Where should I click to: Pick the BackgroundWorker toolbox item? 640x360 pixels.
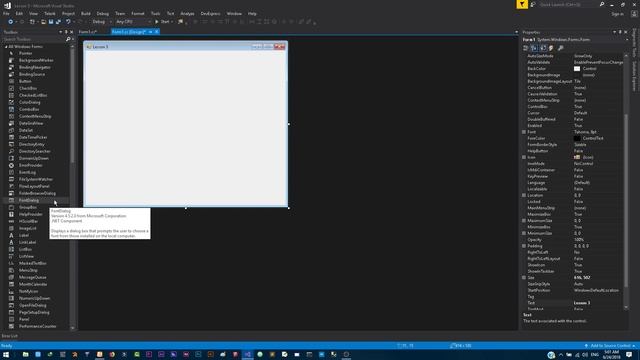[x=36, y=60]
